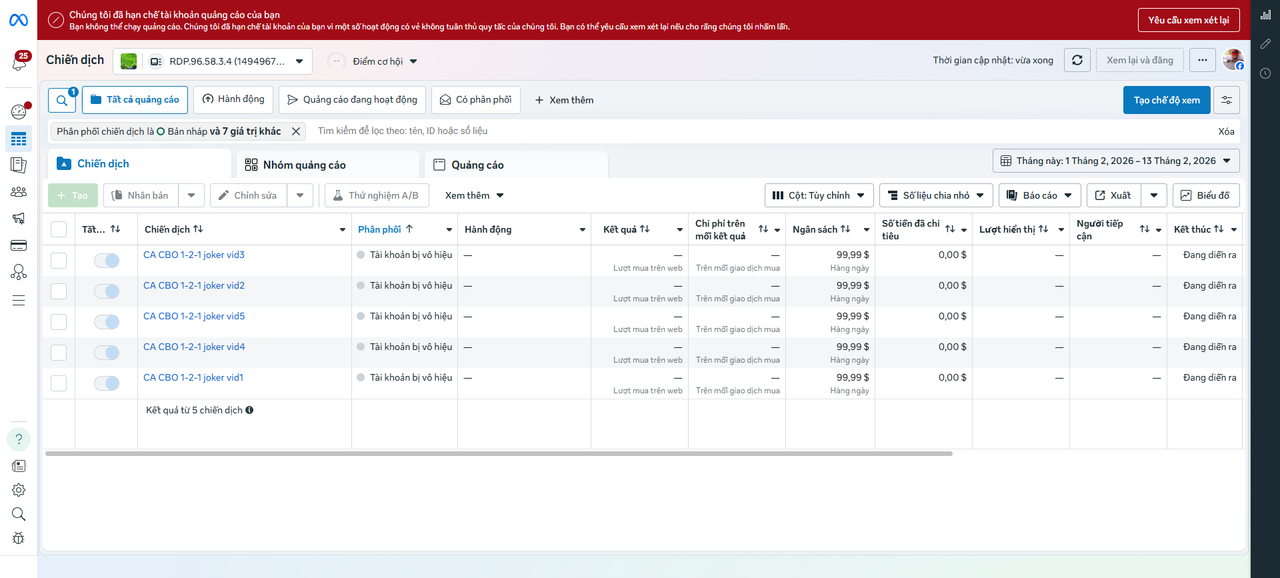This screenshot has width=1280, height=578.
Task: Click the Biểu đồ chart button
Action: click(x=1206, y=195)
